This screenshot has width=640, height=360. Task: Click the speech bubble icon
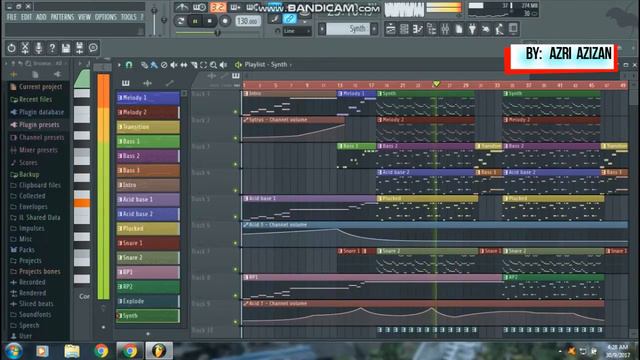pos(93,48)
